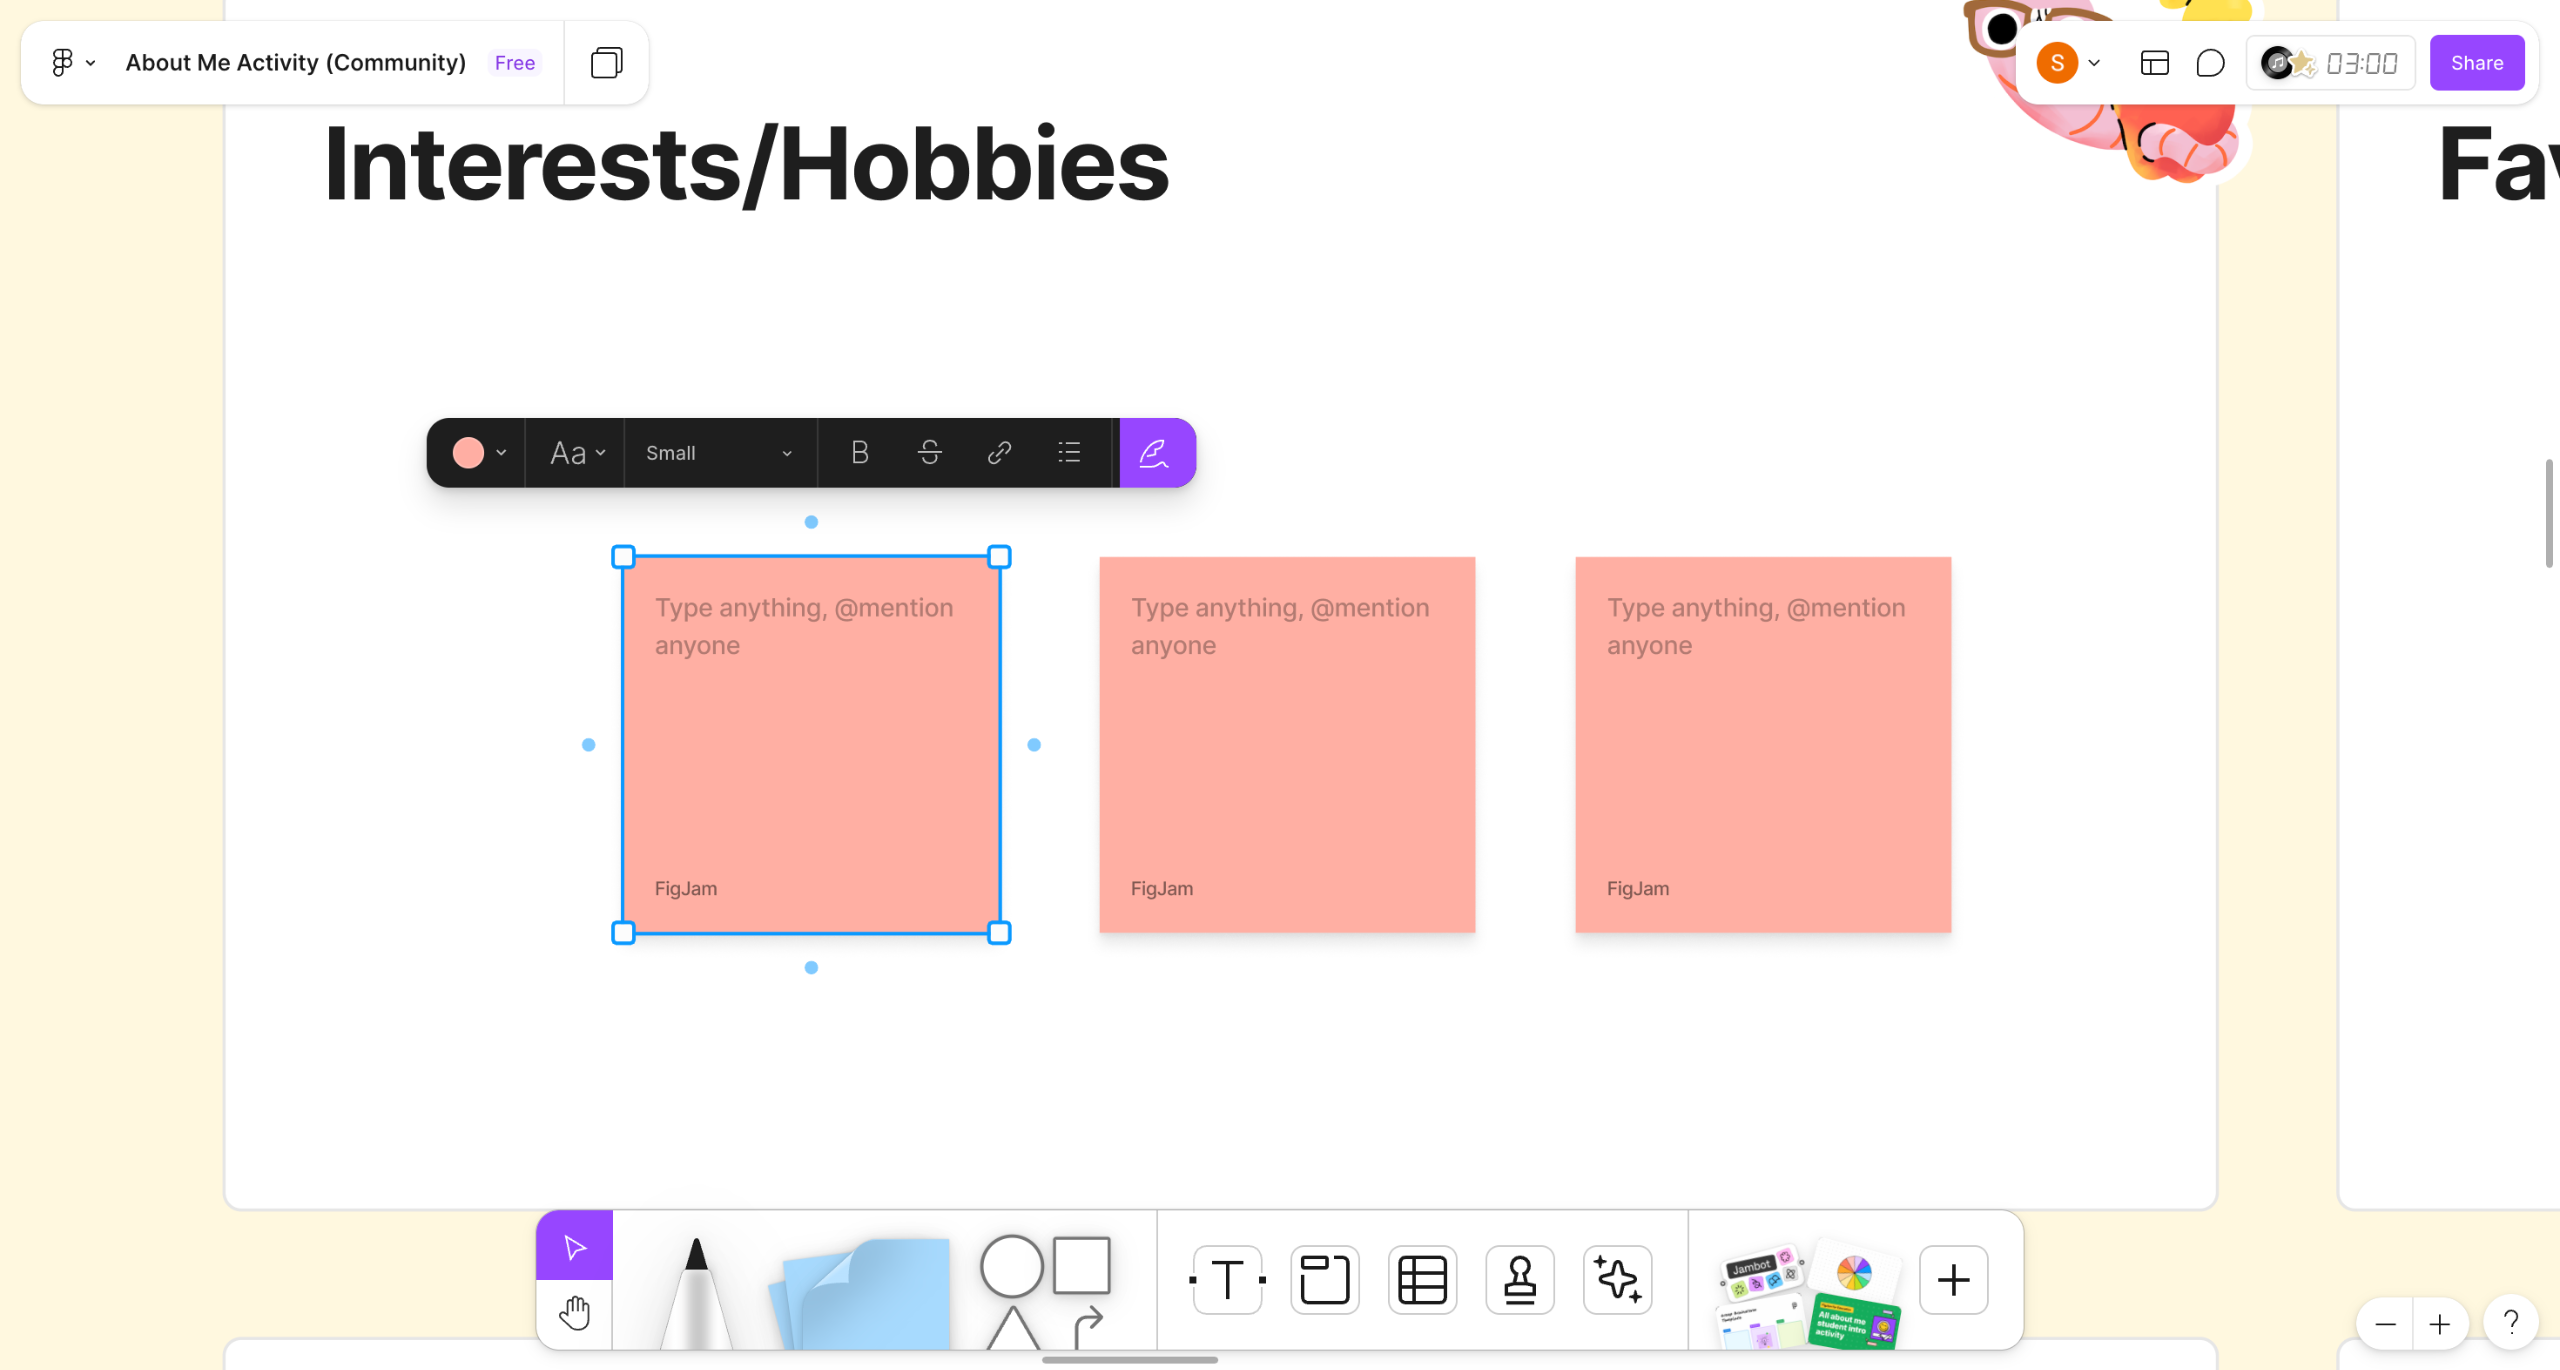Select the hand tool

click(x=574, y=1313)
